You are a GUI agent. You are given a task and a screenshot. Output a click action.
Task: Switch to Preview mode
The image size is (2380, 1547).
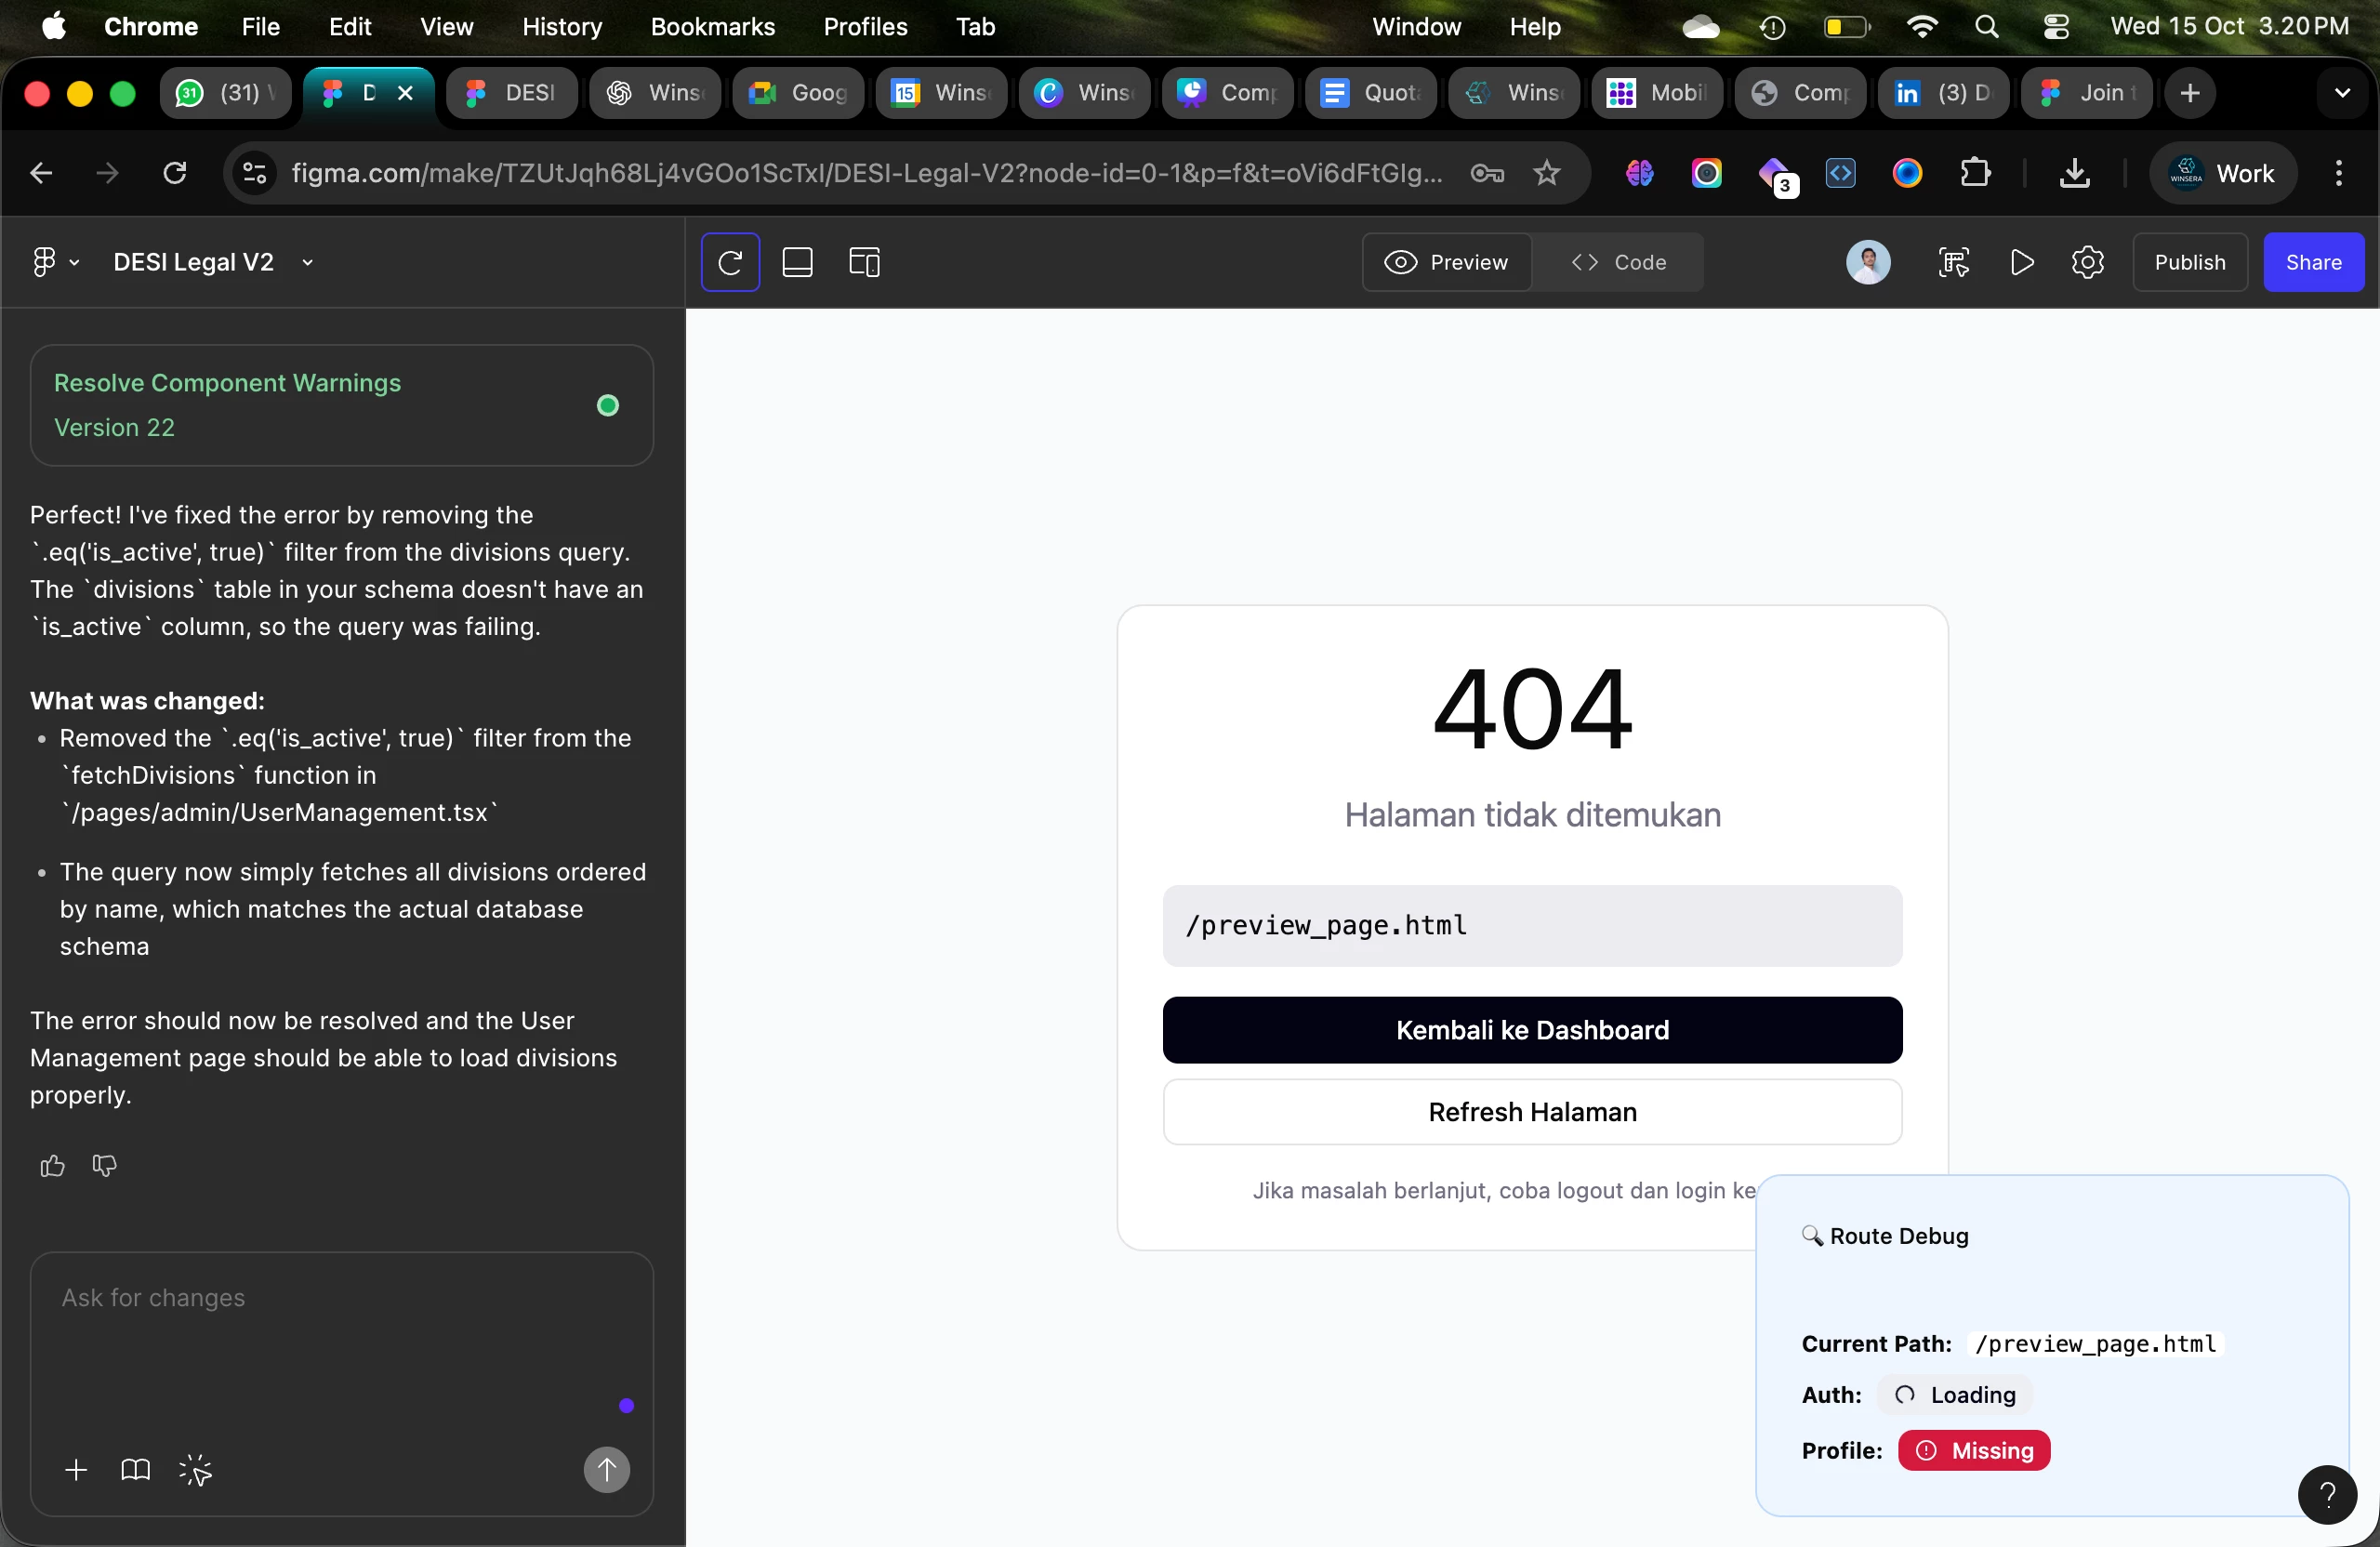click(x=1446, y=262)
